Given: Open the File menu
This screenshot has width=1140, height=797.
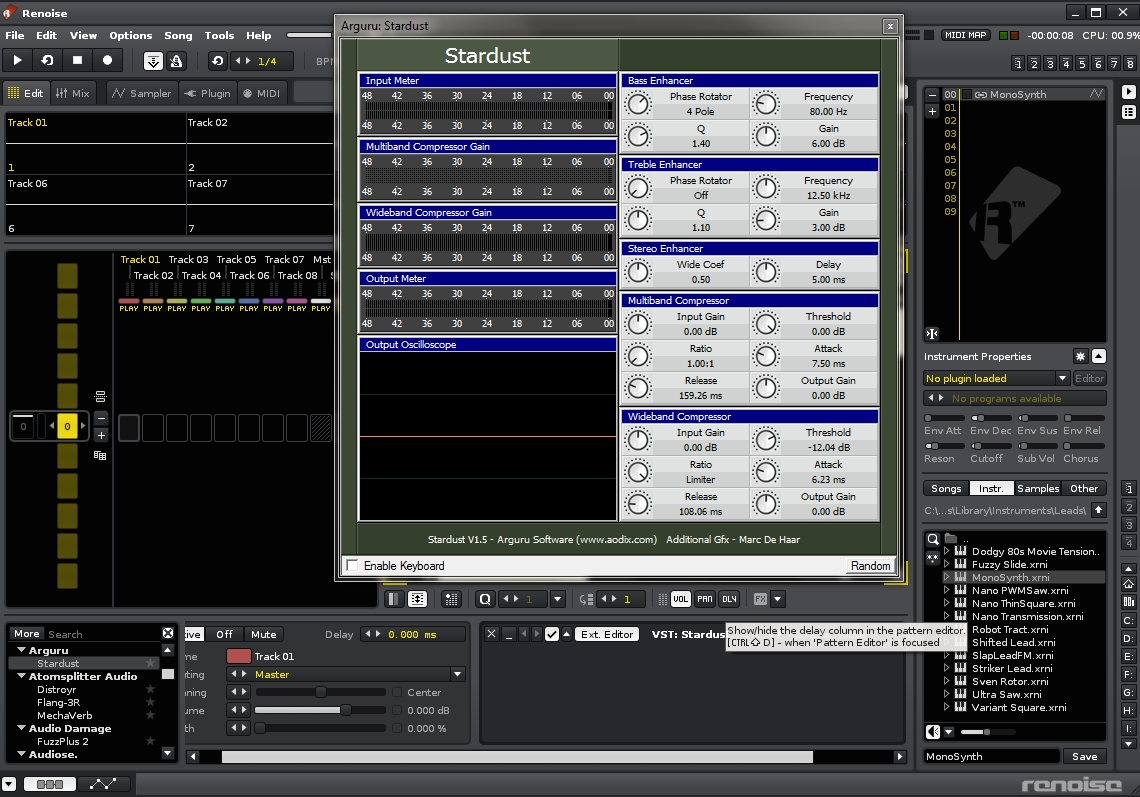Looking at the screenshot, I should [x=15, y=35].
